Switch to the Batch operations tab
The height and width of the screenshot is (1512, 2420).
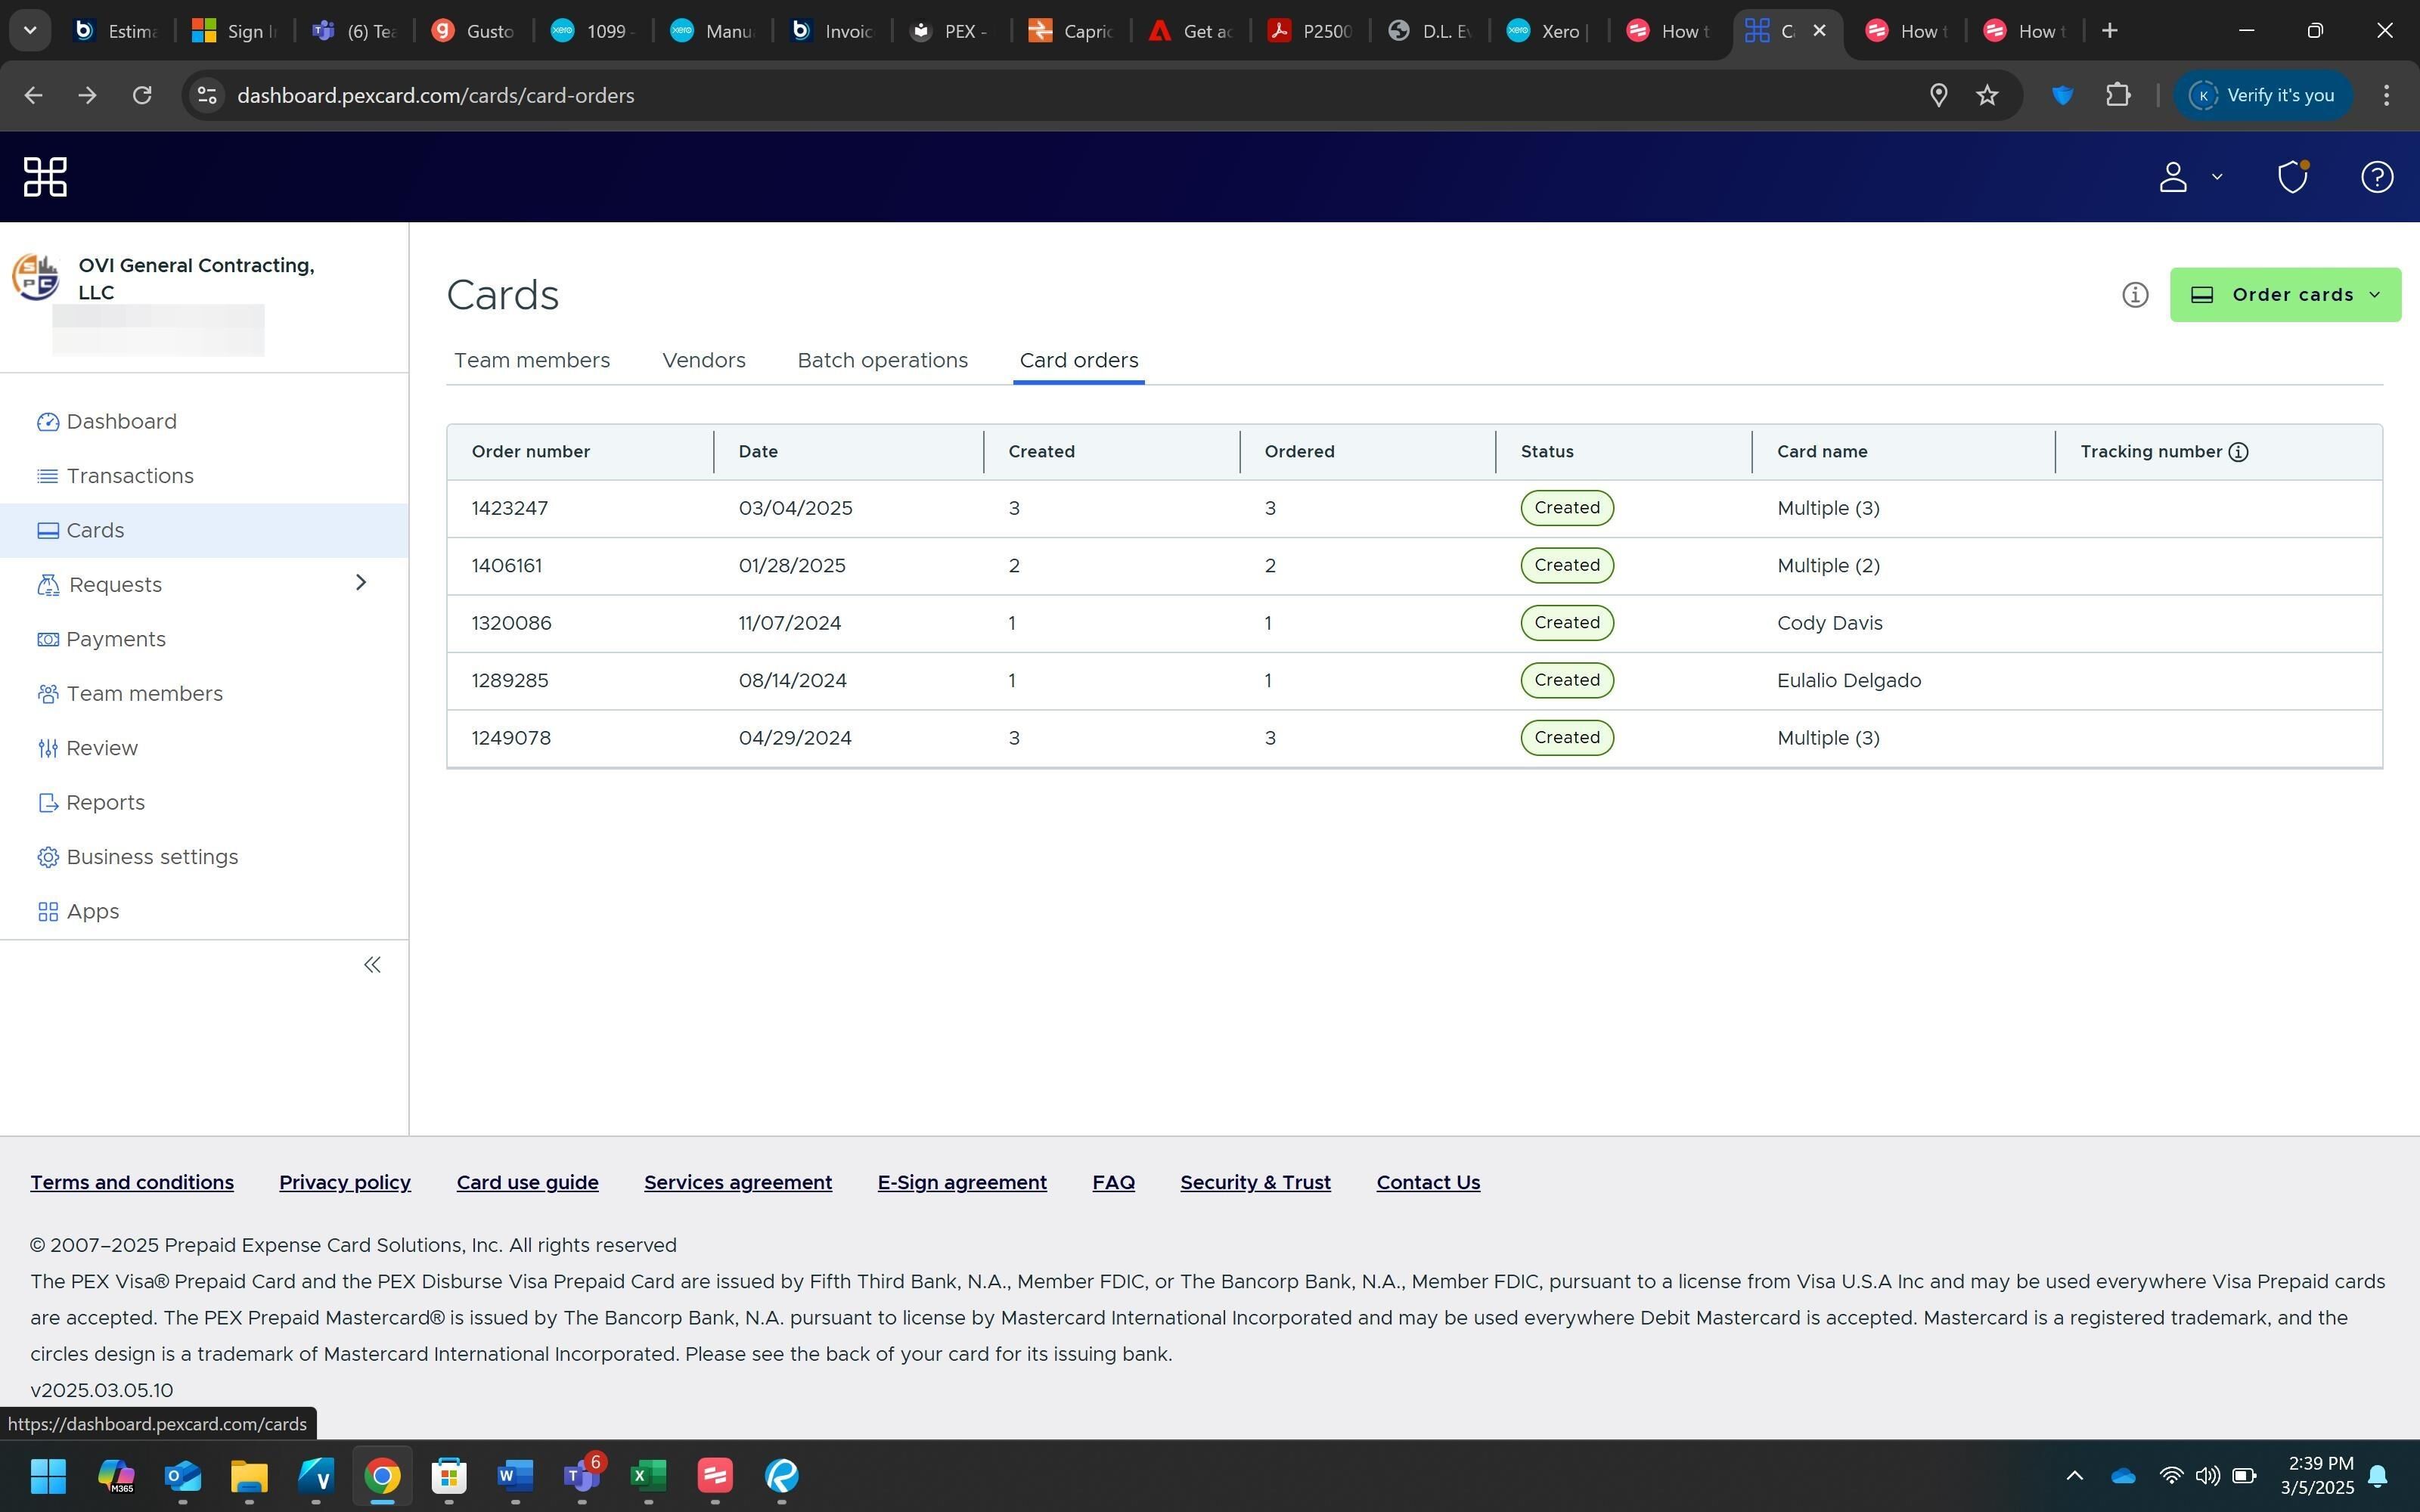882,361
